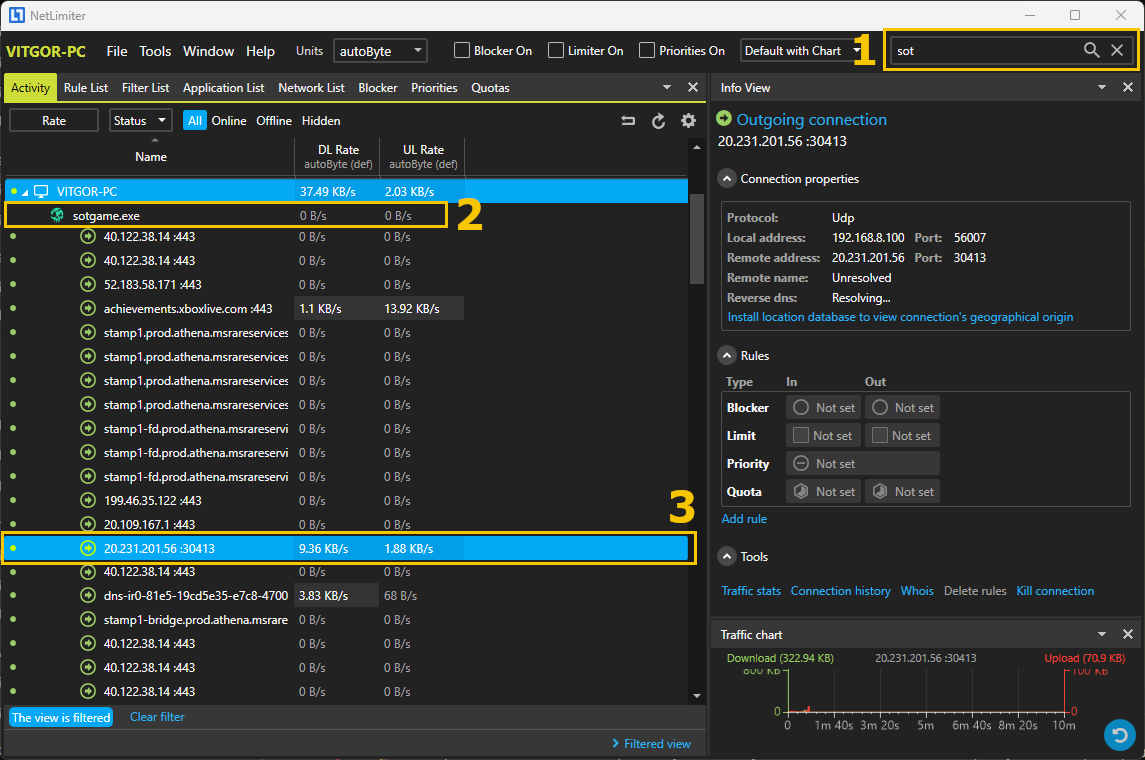Open the Status filter dropdown
The image size is (1145, 760).
click(140, 121)
